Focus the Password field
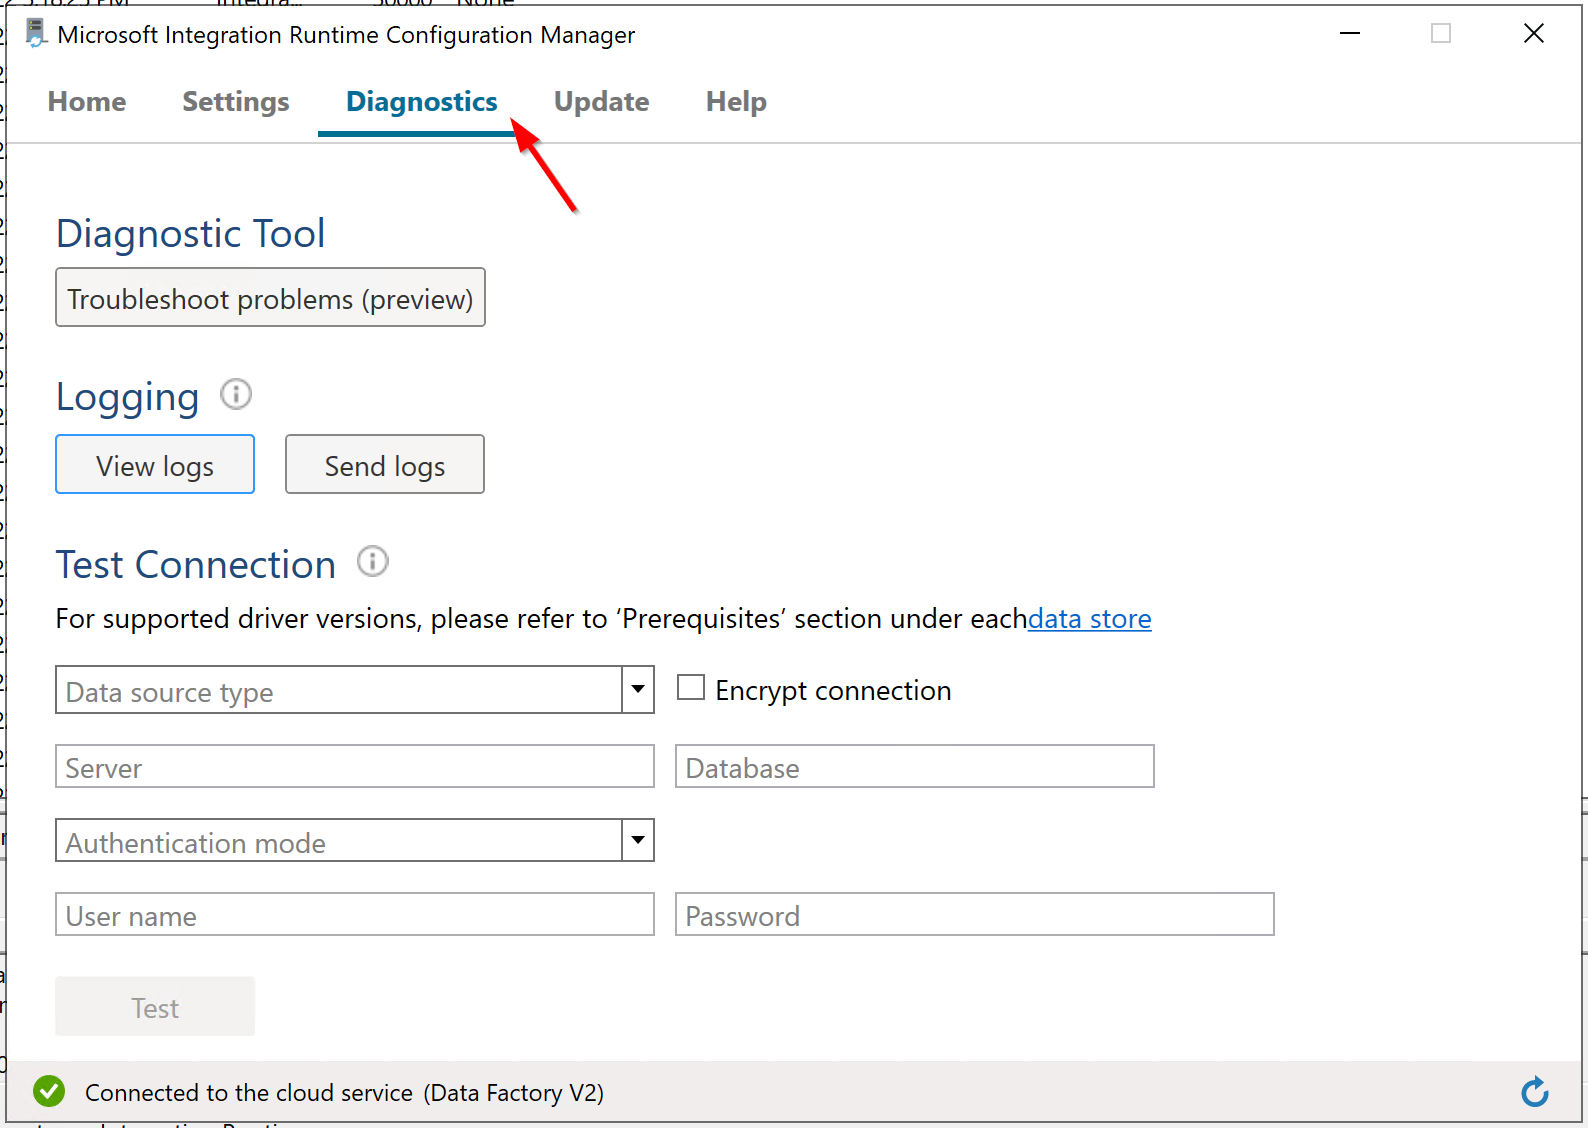The image size is (1588, 1128). click(975, 915)
